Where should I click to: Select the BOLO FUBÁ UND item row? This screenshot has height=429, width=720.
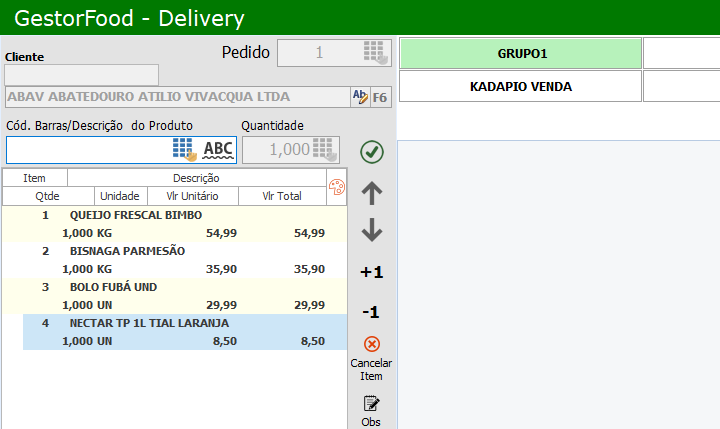[174, 296]
